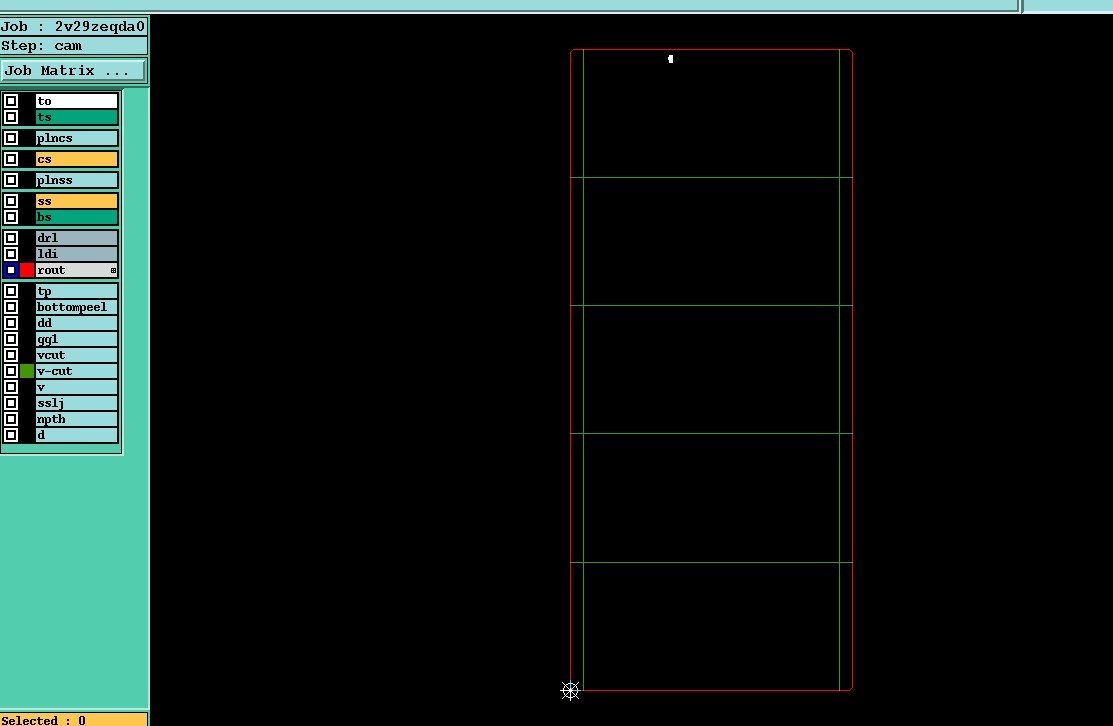The image size is (1113, 726).
Task: Toggle the checkbox for layer drl
Action: tap(11, 238)
